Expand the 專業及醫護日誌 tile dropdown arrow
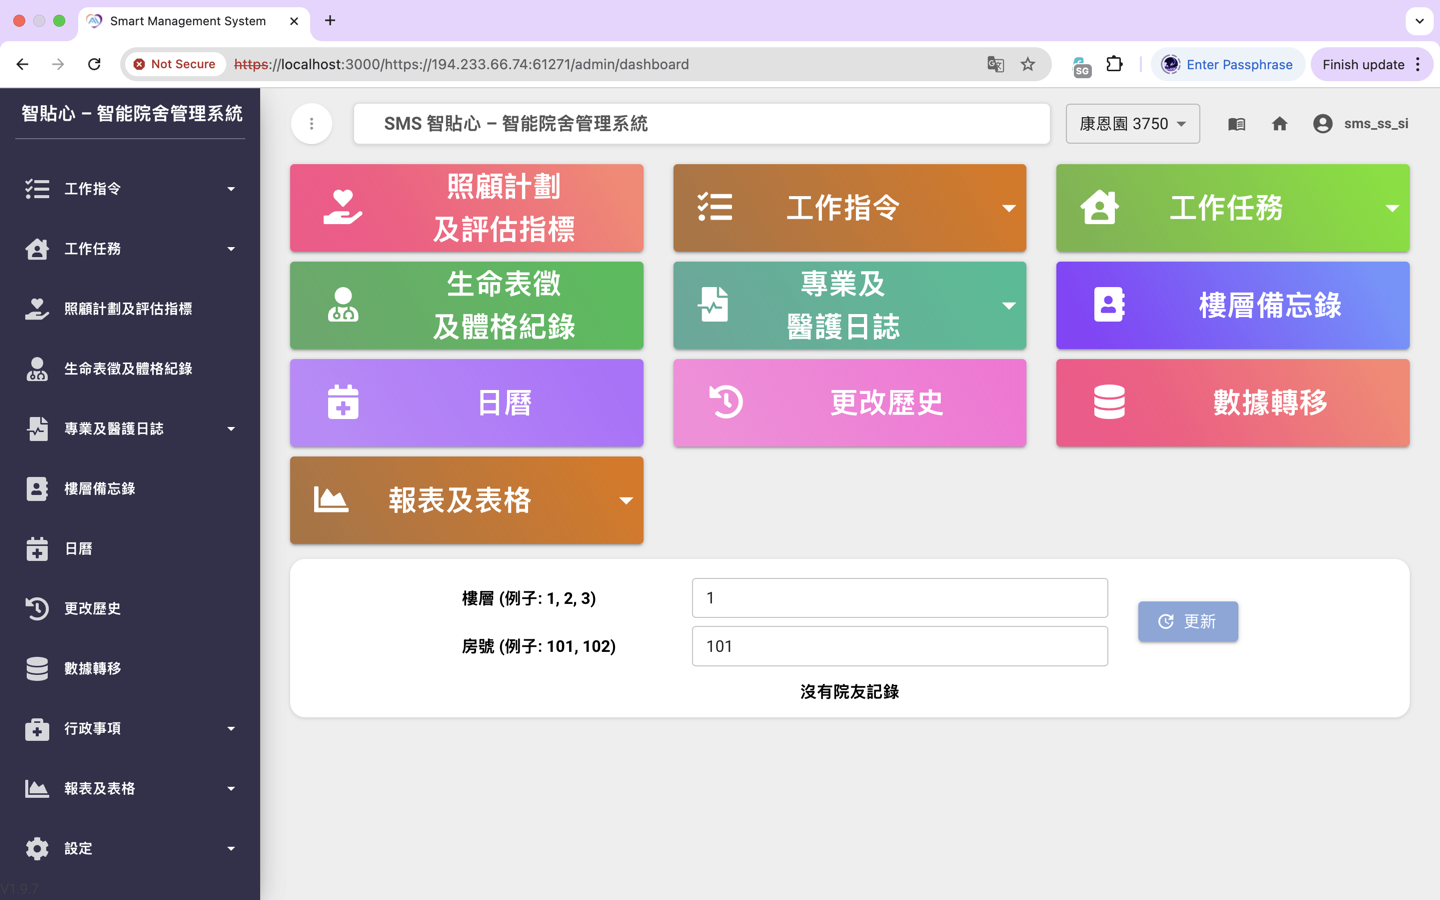The height and width of the screenshot is (900, 1440). tap(1009, 305)
